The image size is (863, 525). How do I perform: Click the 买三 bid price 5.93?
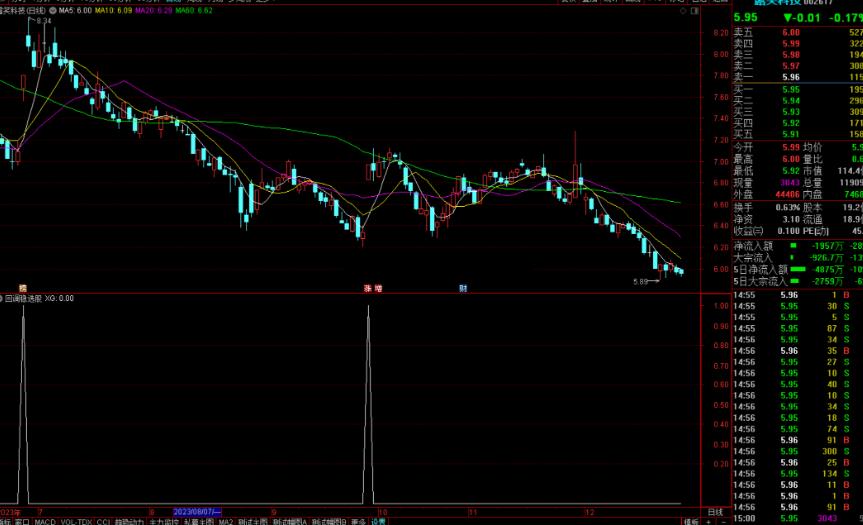point(791,112)
